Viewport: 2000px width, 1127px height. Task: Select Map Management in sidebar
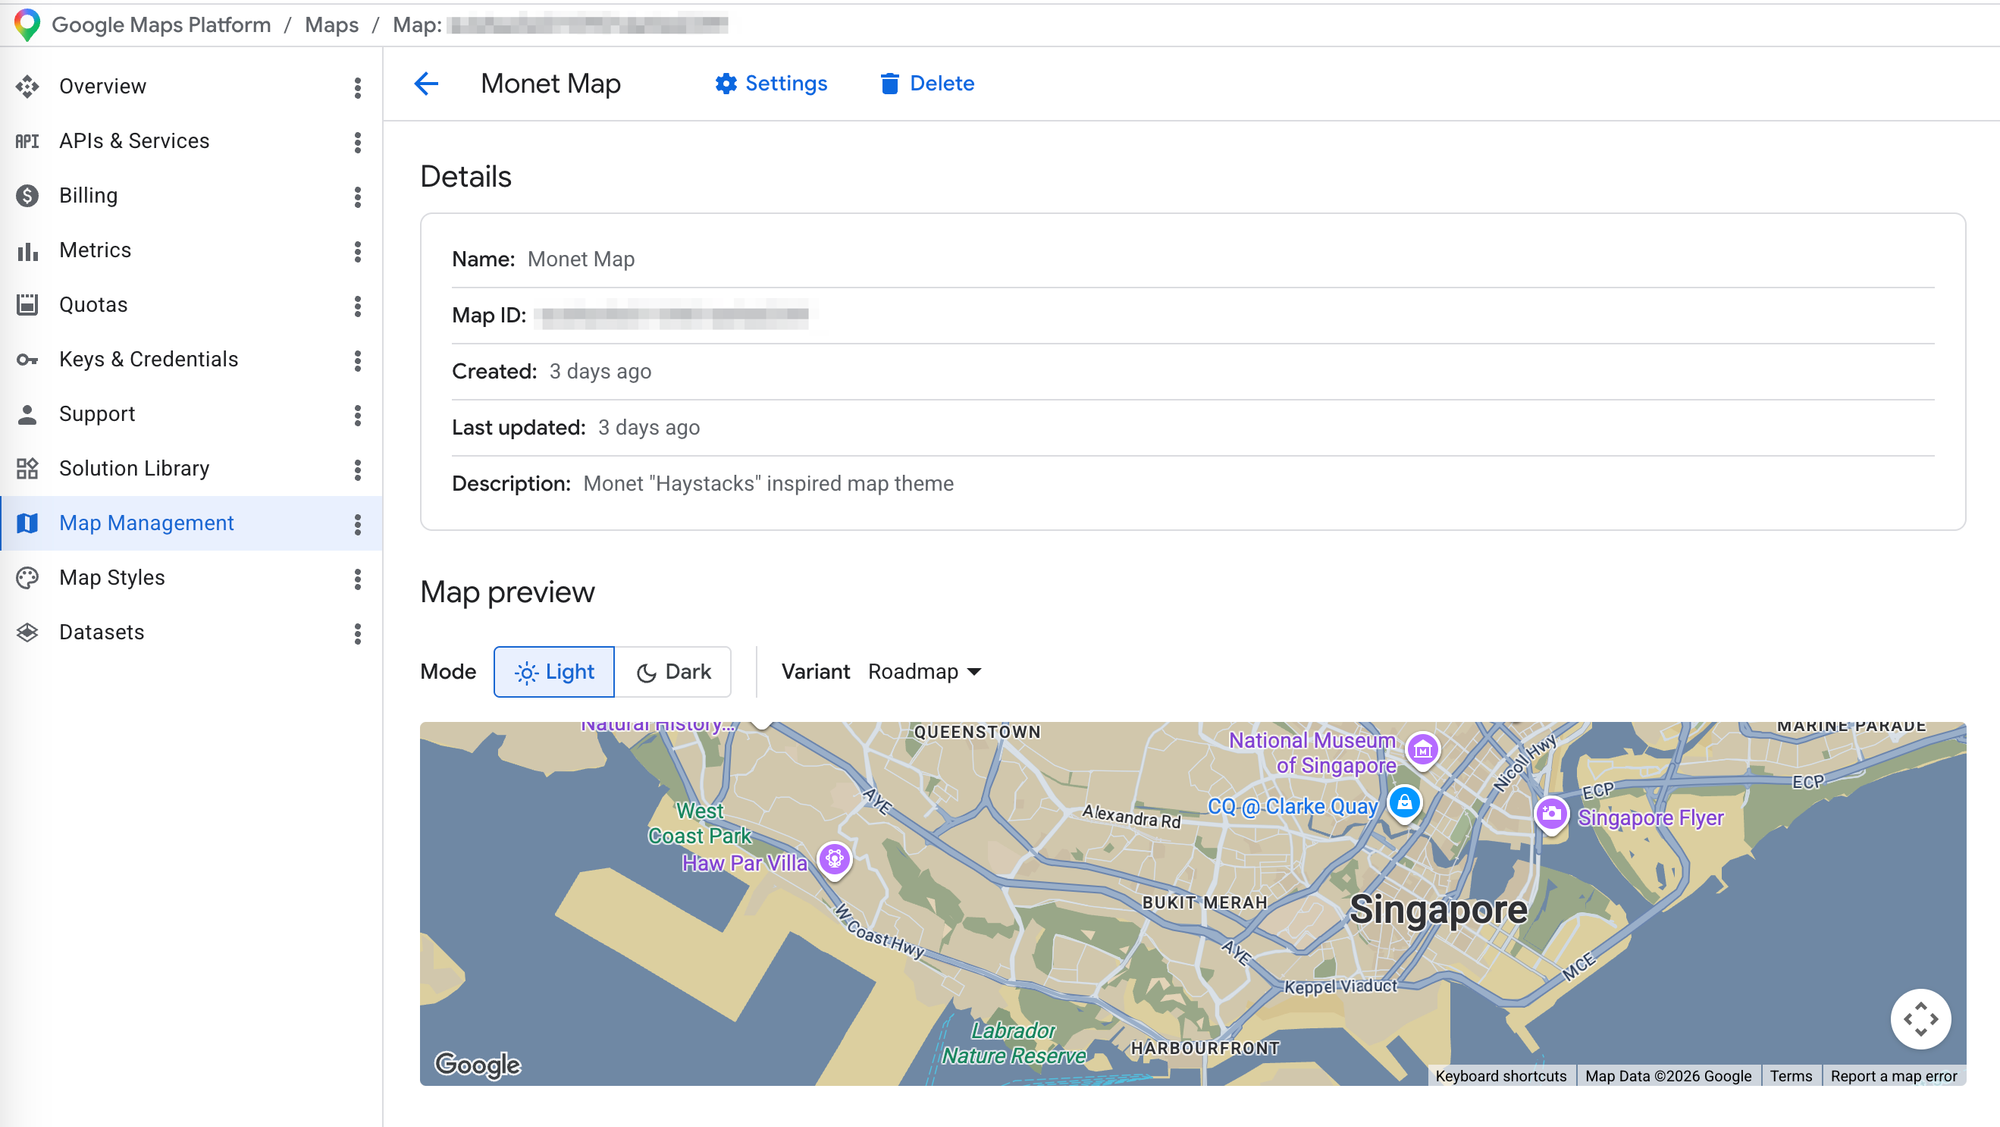191,523
